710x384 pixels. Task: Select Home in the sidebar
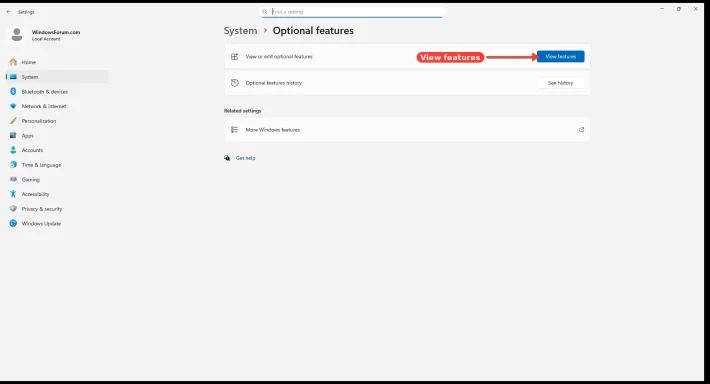[x=29, y=62]
